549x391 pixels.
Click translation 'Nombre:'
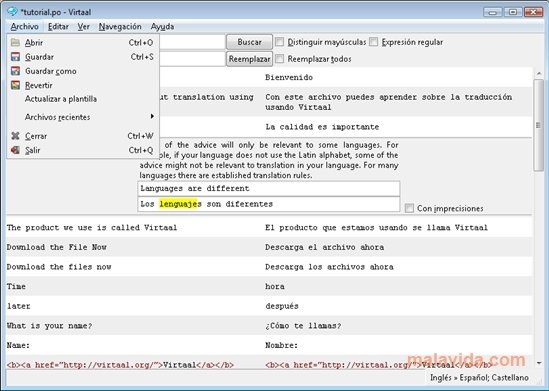282,345
